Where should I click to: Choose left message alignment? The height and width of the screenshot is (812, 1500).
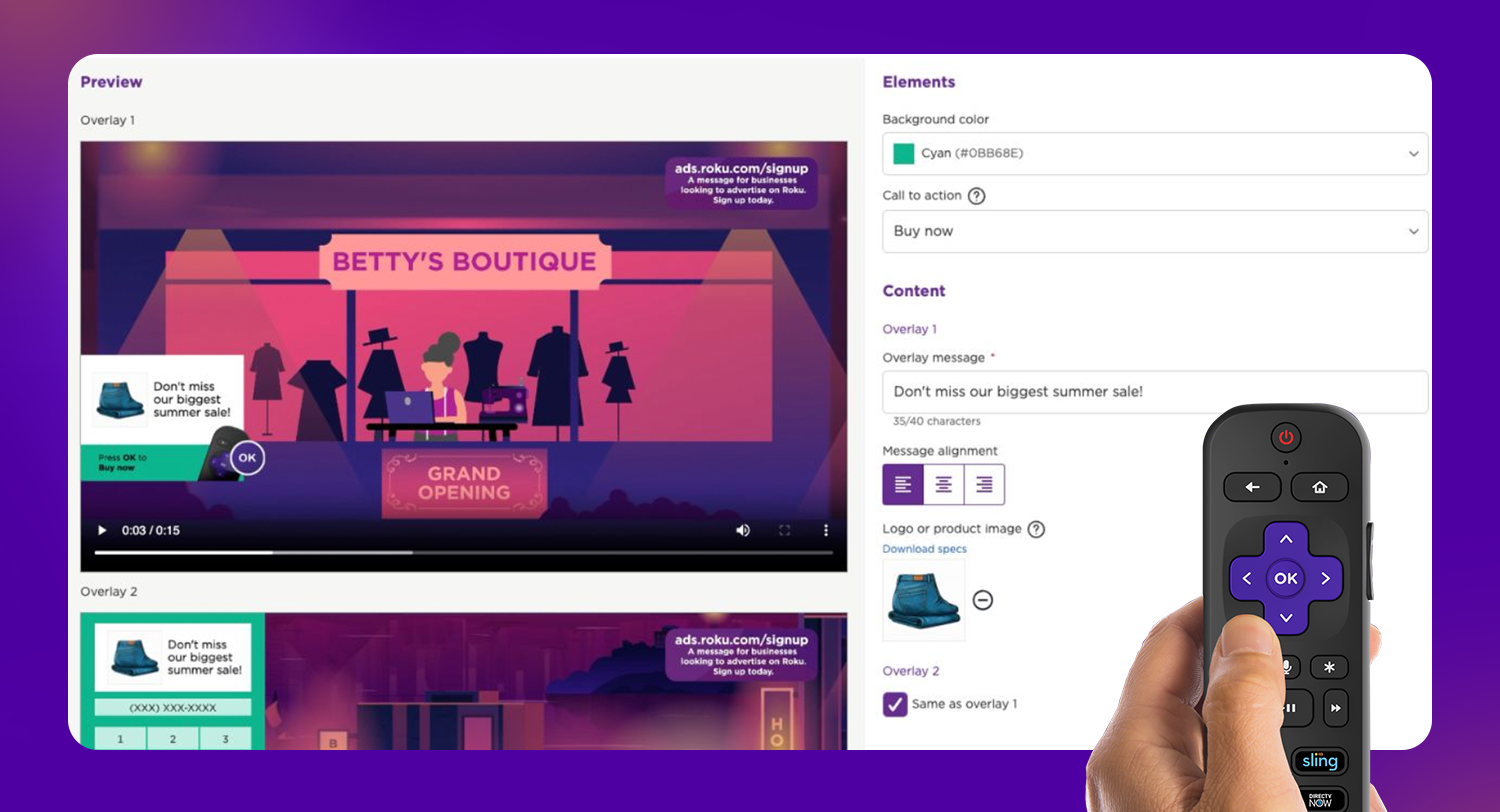coord(903,485)
